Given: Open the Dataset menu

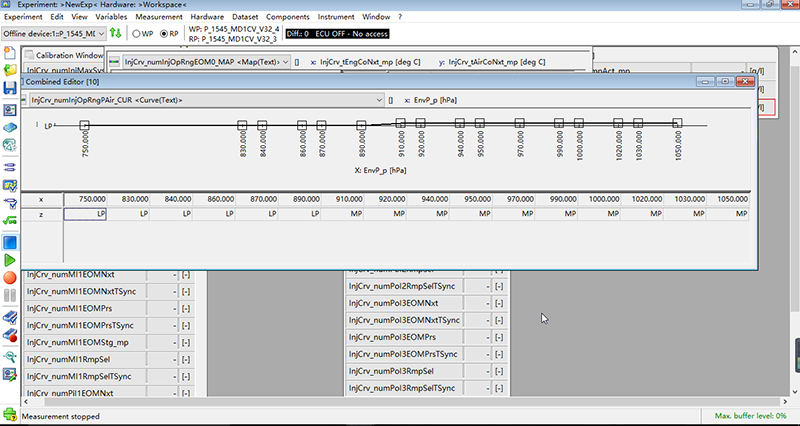Looking at the screenshot, I should (245, 17).
